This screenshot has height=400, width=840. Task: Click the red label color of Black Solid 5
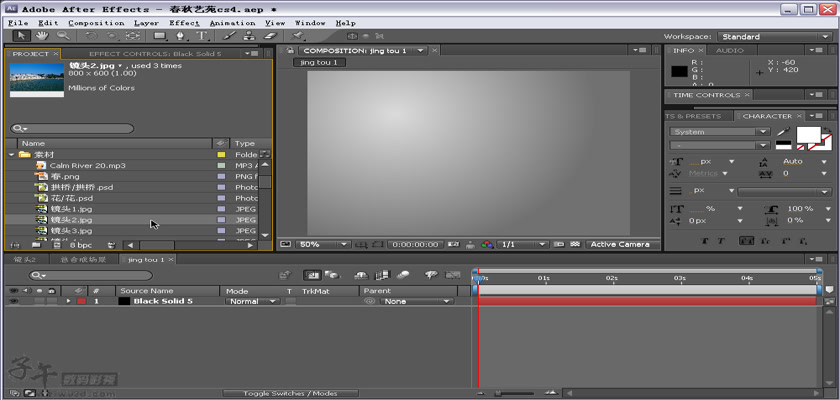(81, 301)
